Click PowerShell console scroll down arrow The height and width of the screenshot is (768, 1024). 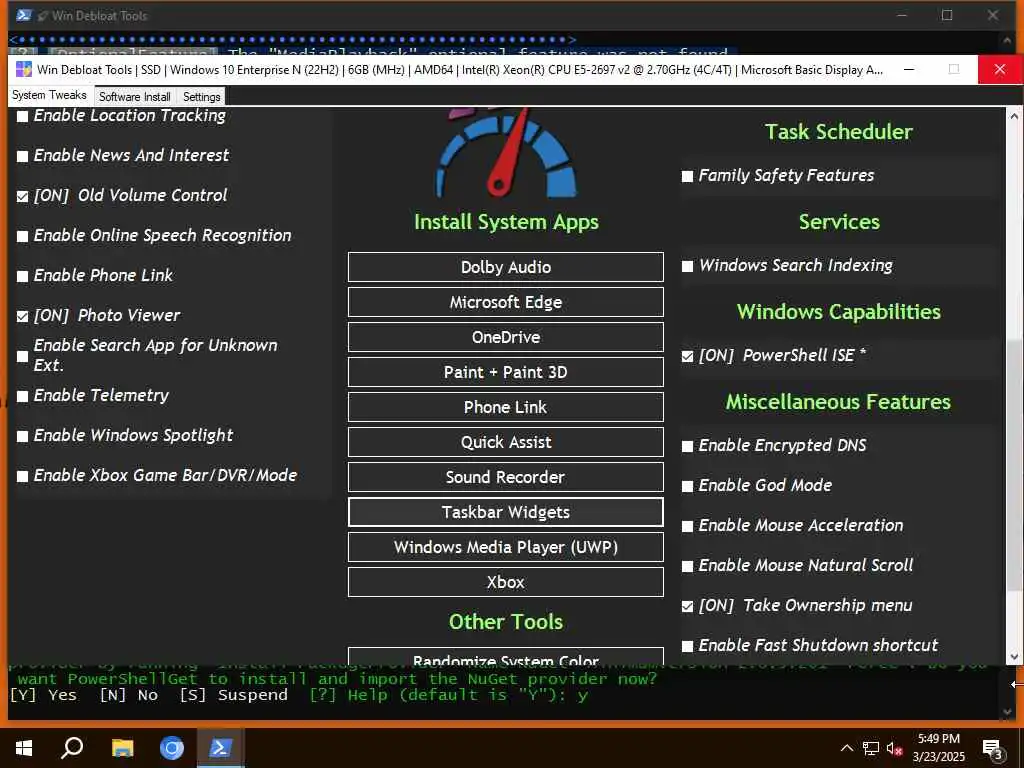1008,712
